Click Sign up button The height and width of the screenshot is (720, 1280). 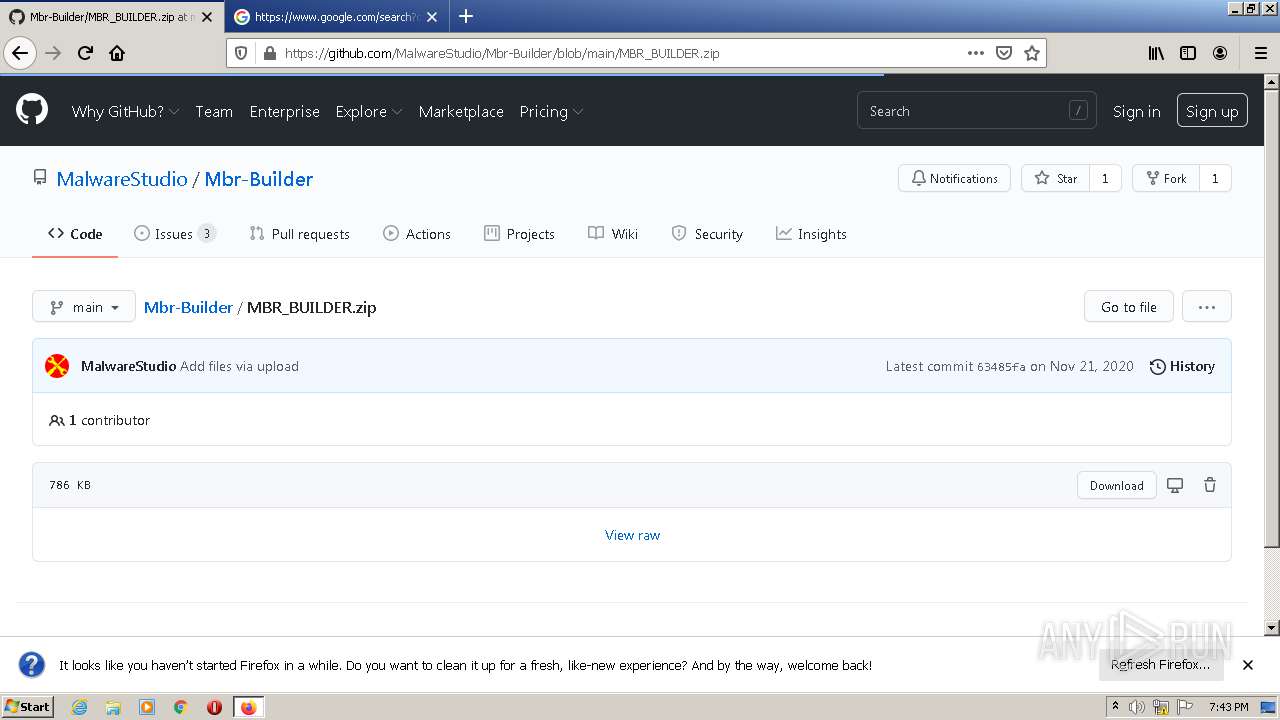coord(1212,111)
